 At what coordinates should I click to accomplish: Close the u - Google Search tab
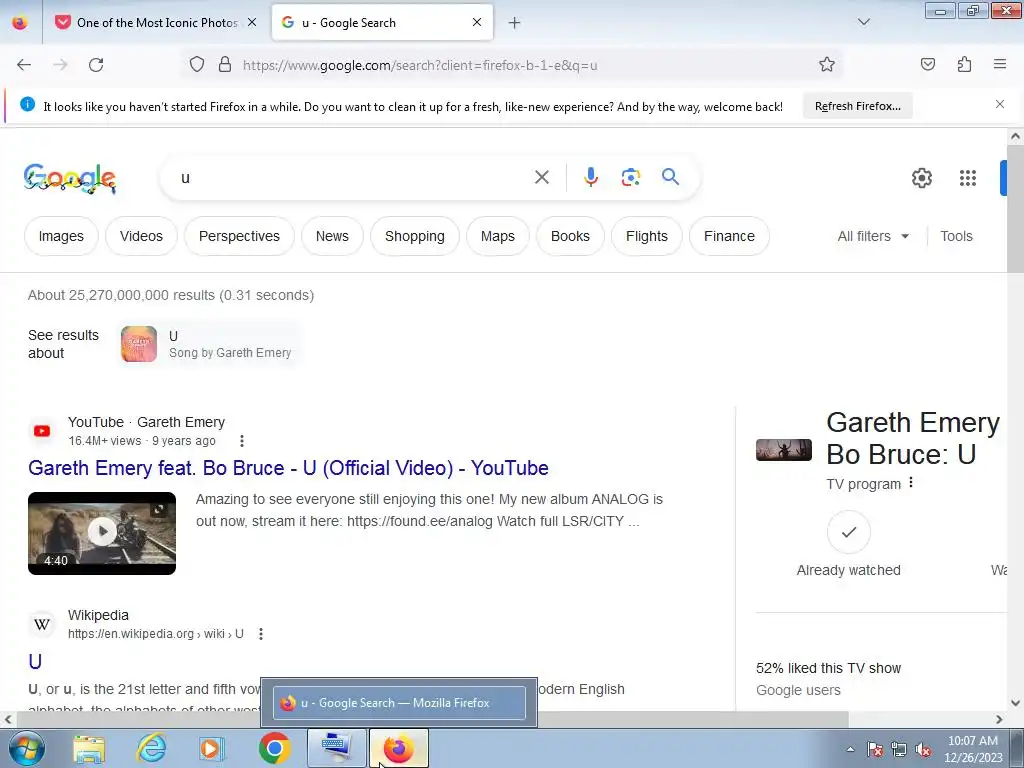pos(477,22)
